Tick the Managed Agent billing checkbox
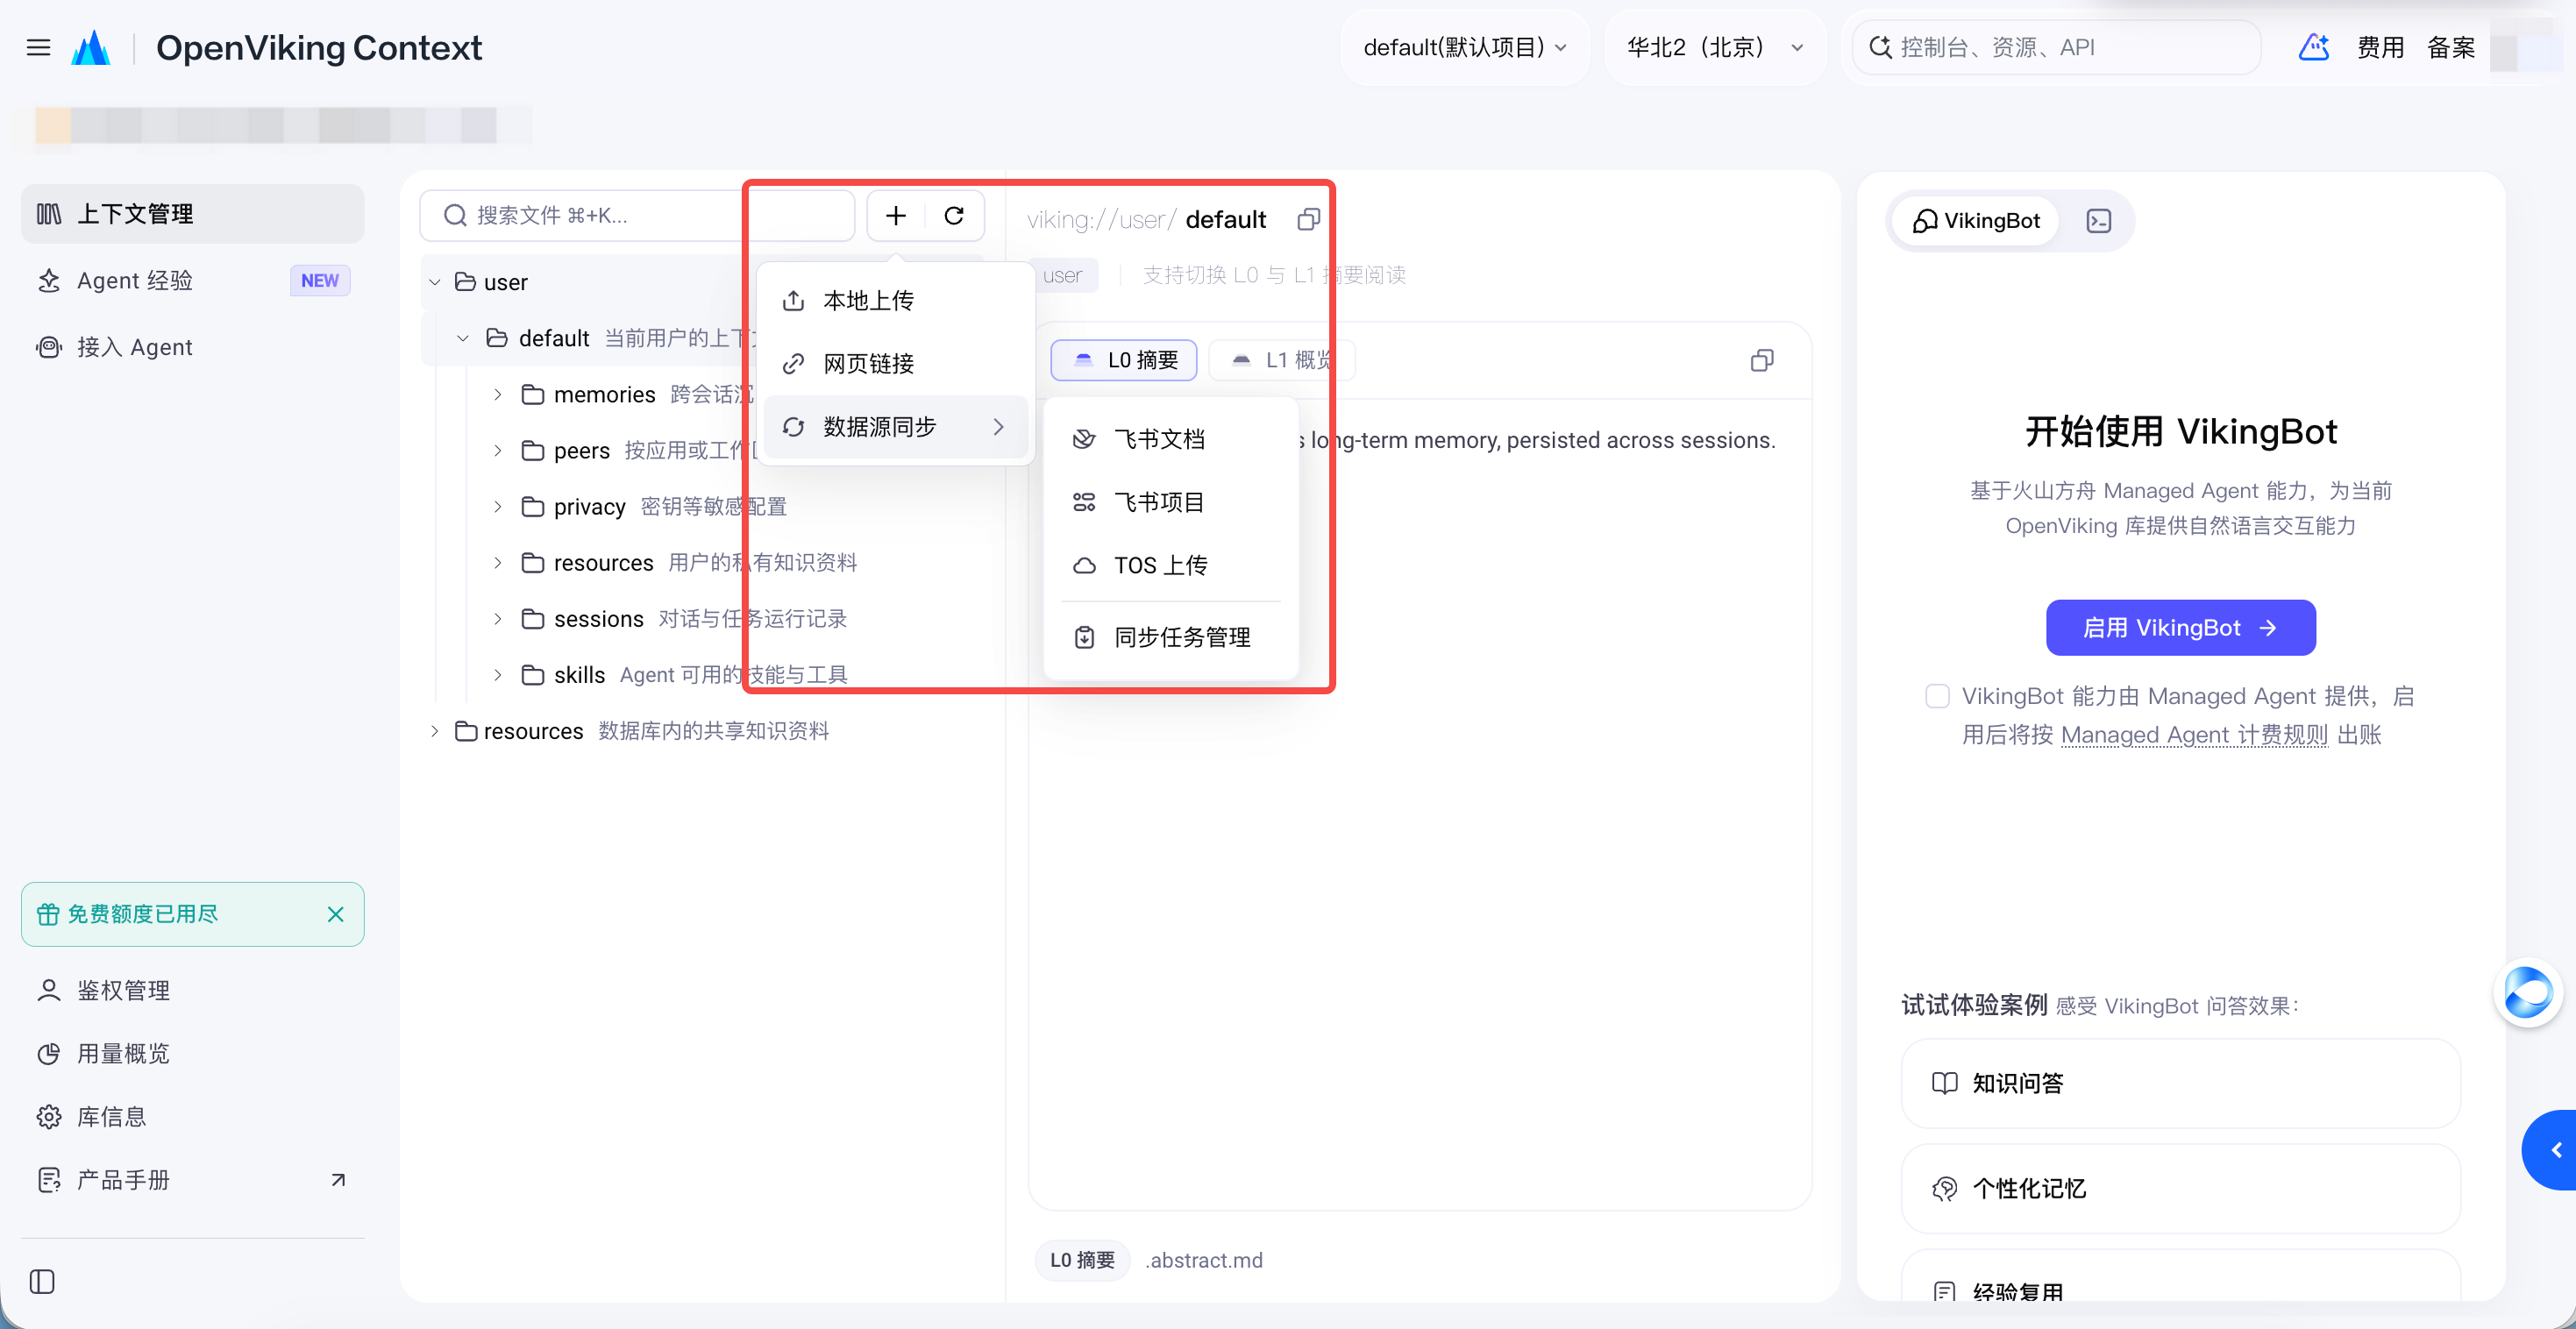 coord(1937,696)
